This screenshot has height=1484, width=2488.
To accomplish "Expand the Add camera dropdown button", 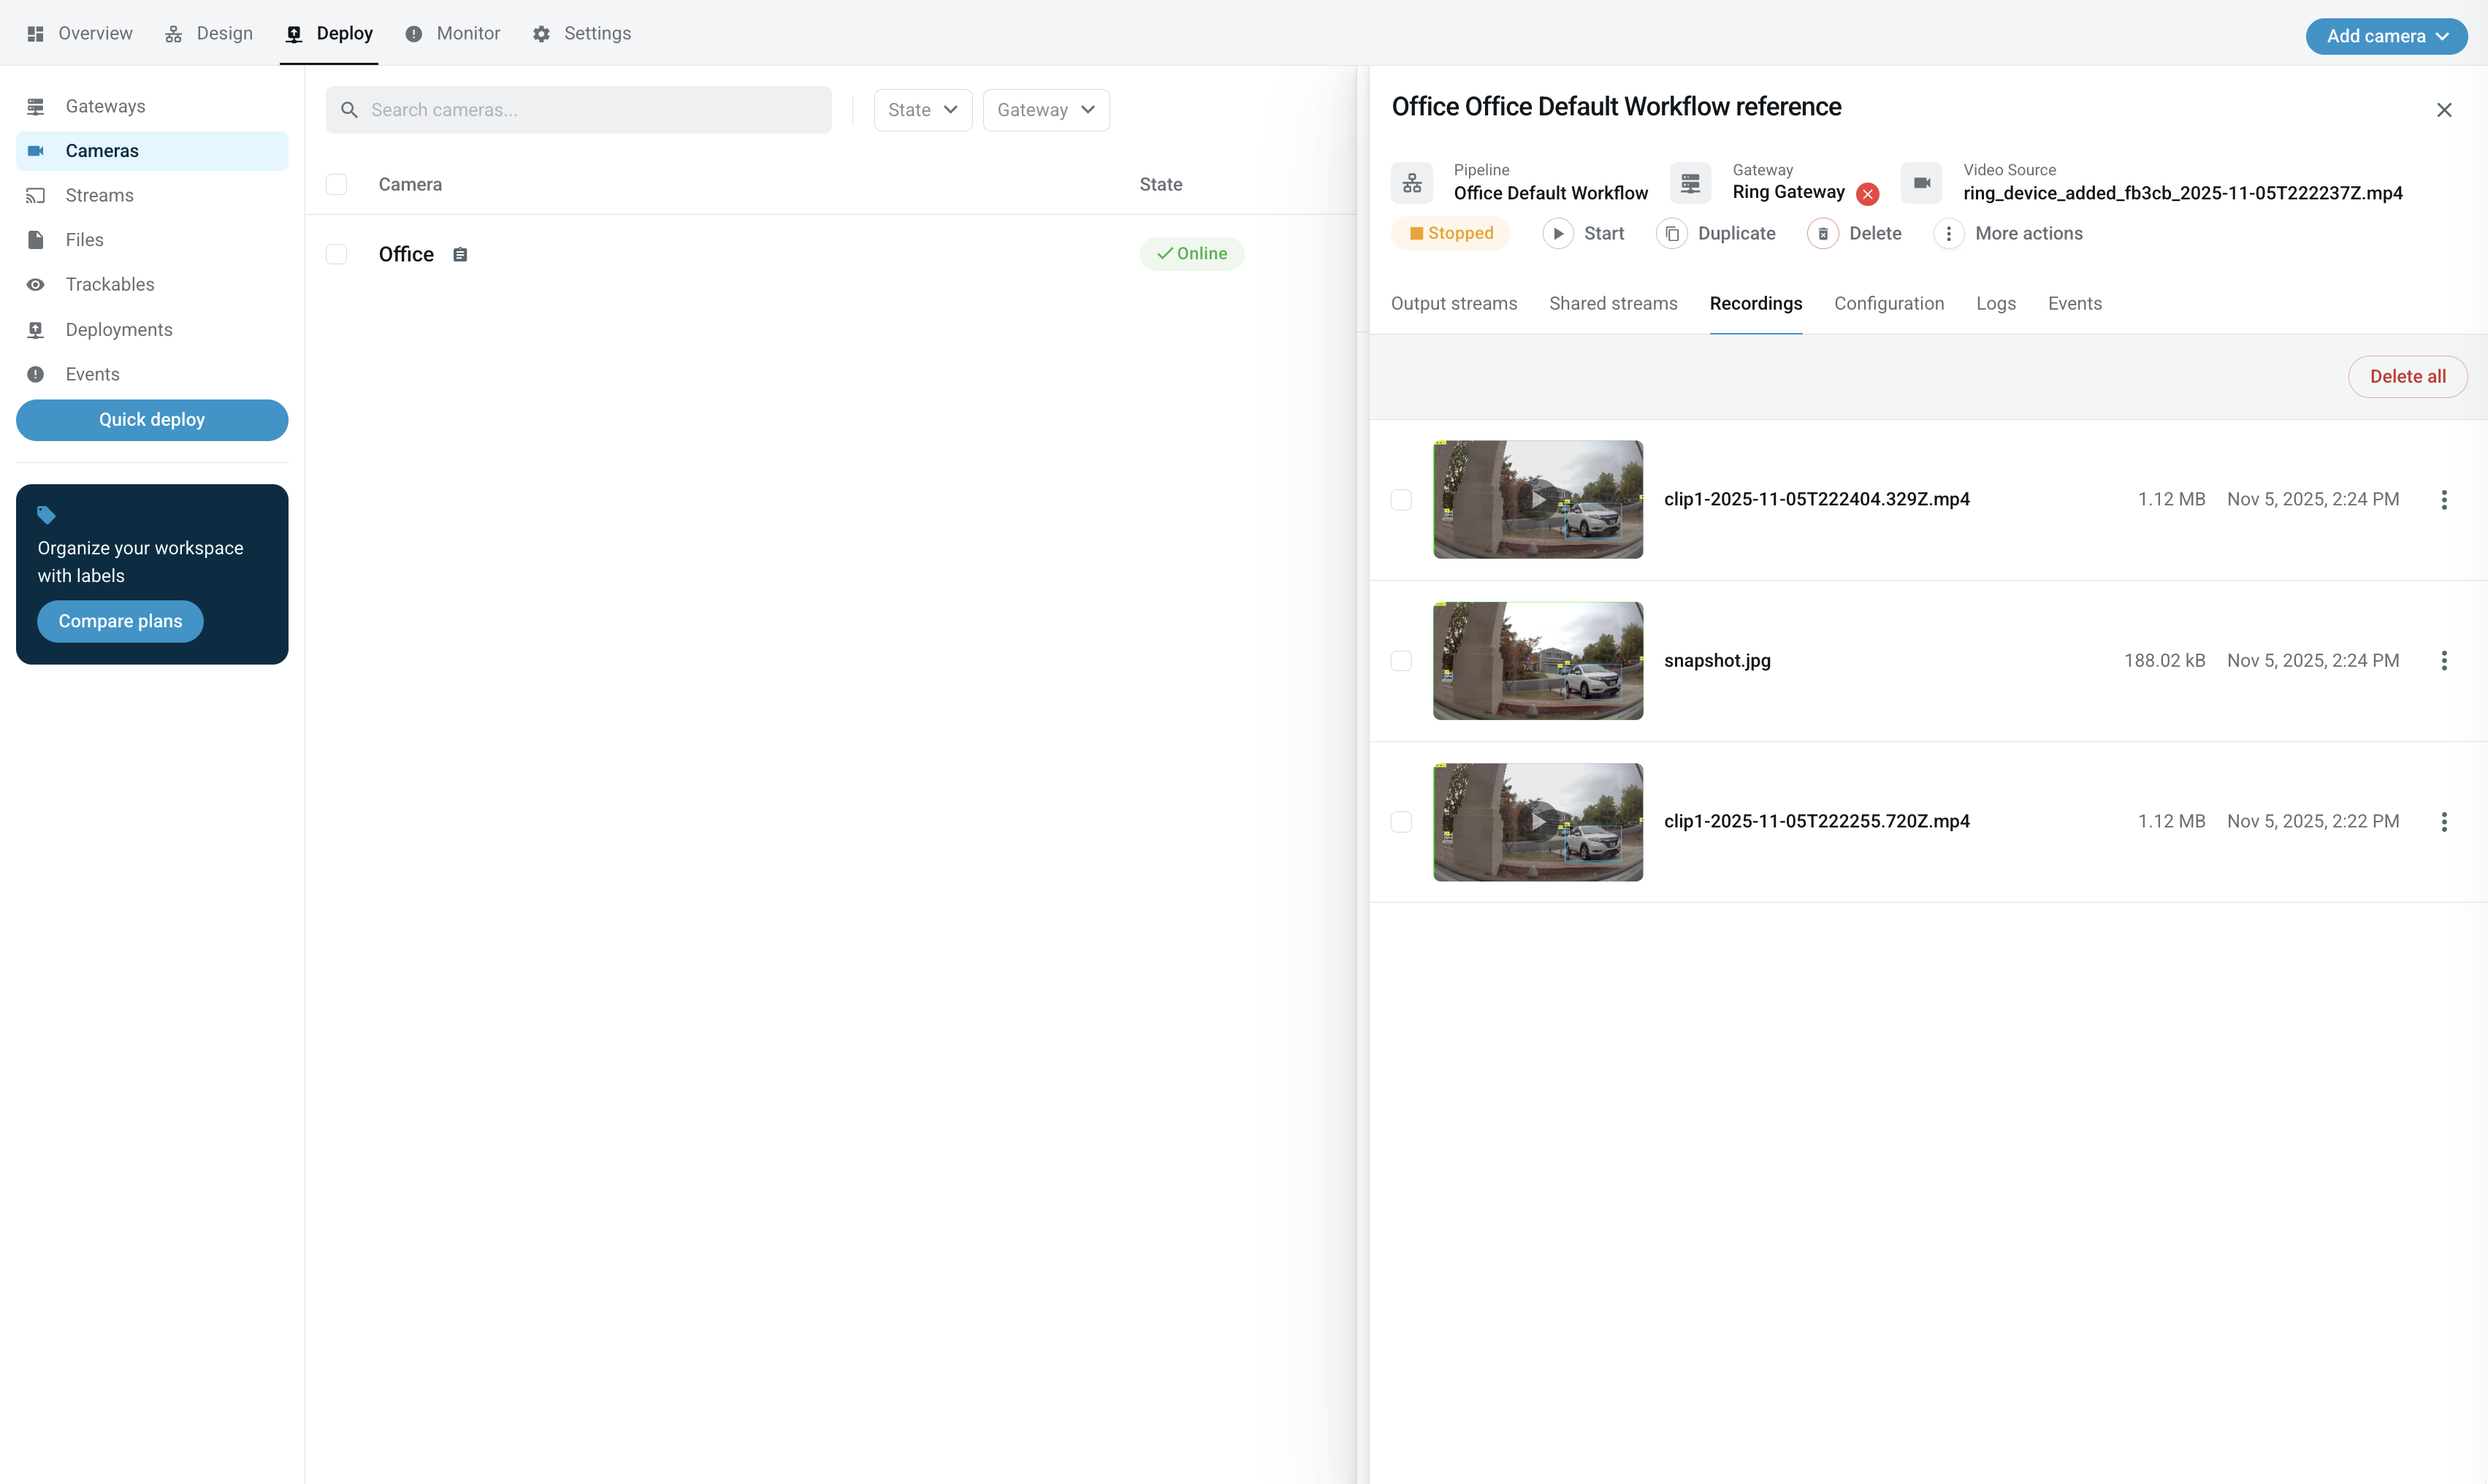I will [2385, 36].
